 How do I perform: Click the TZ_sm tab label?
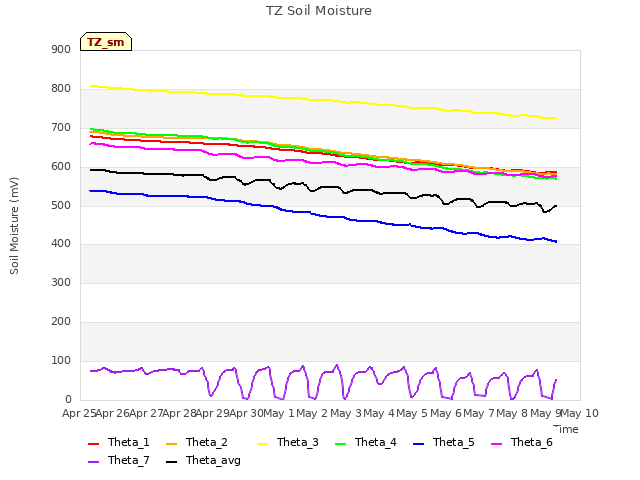click(x=106, y=42)
